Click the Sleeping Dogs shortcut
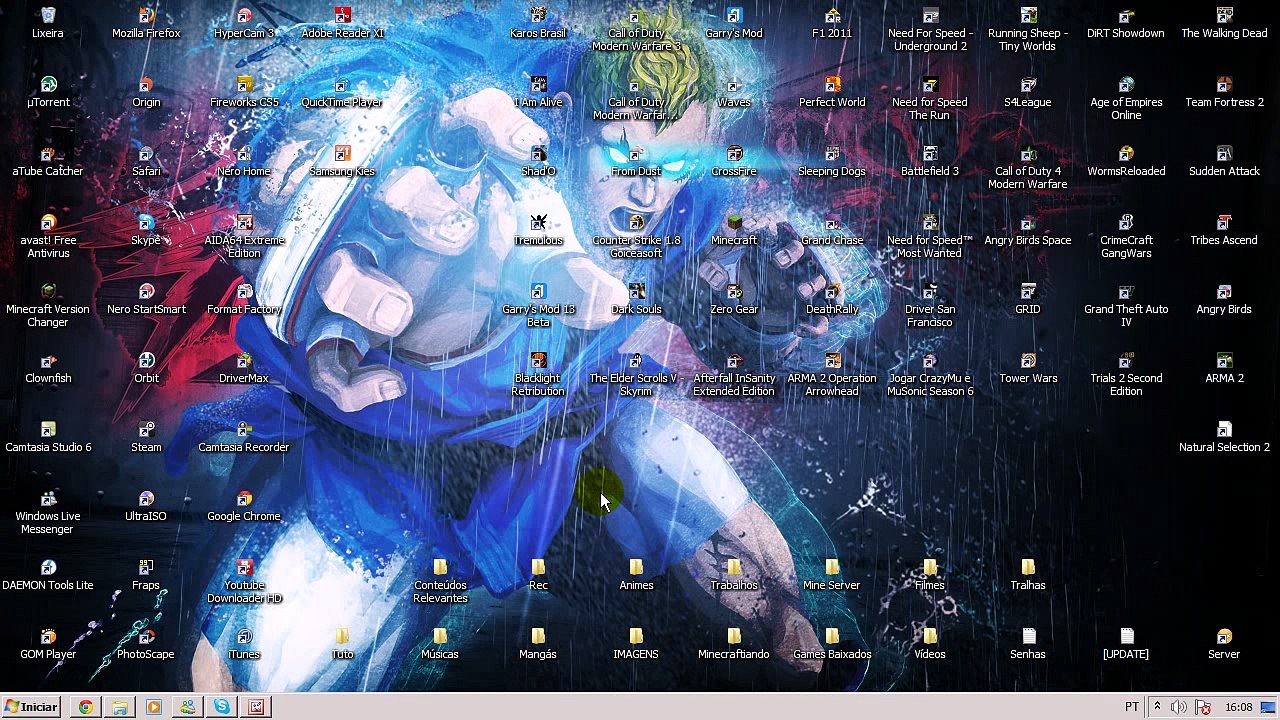The image size is (1280, 720). point(832,161)
